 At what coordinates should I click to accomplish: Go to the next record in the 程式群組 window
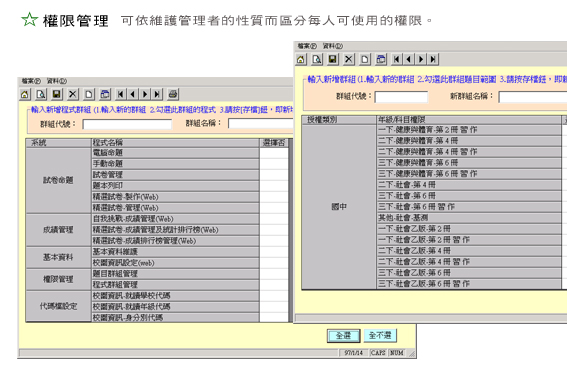coord(145,95)
